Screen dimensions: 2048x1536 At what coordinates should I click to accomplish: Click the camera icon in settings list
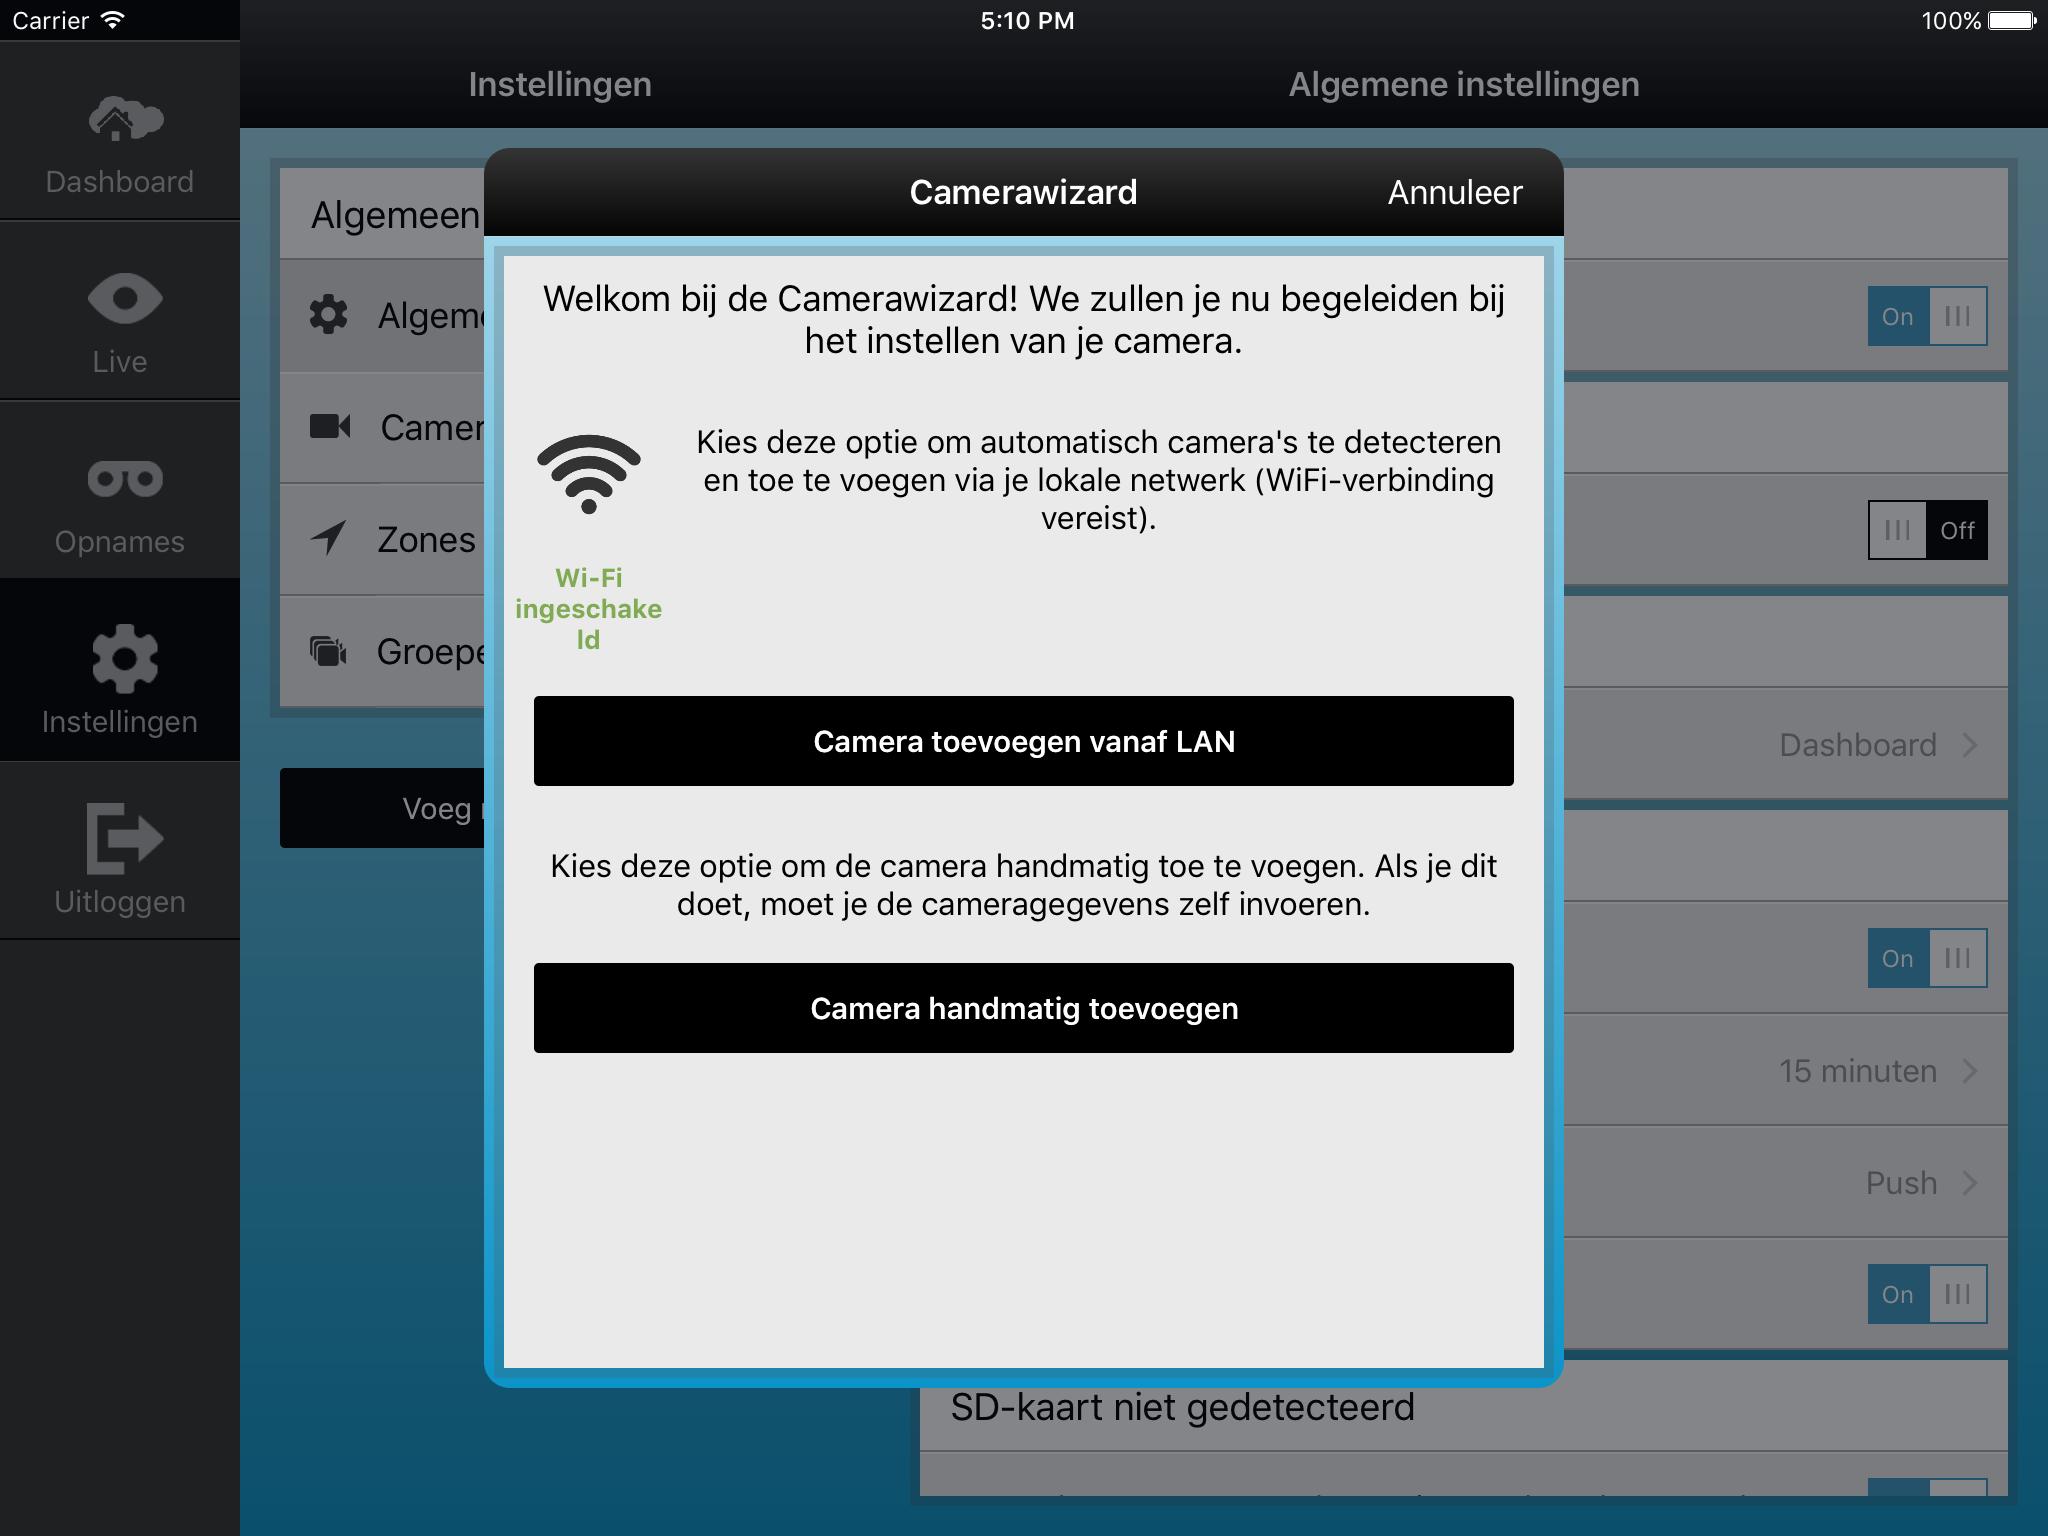tap(330, 427)
